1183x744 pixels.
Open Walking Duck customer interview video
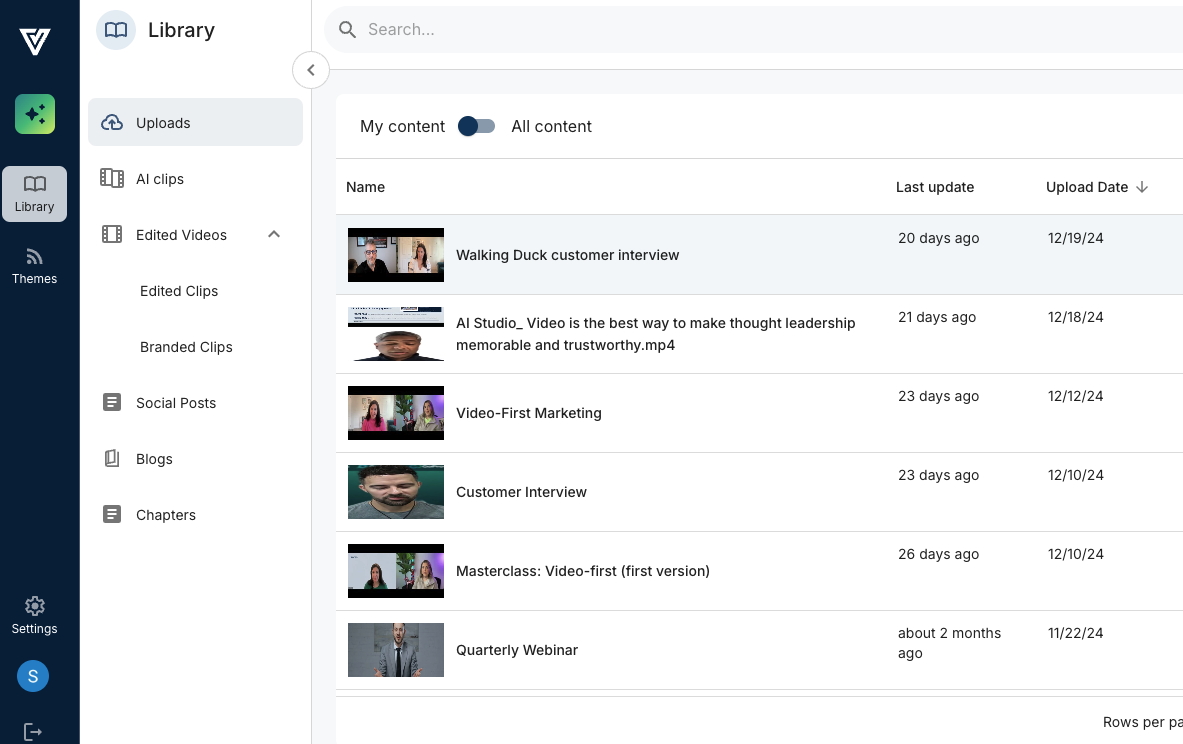pos(567,255)
